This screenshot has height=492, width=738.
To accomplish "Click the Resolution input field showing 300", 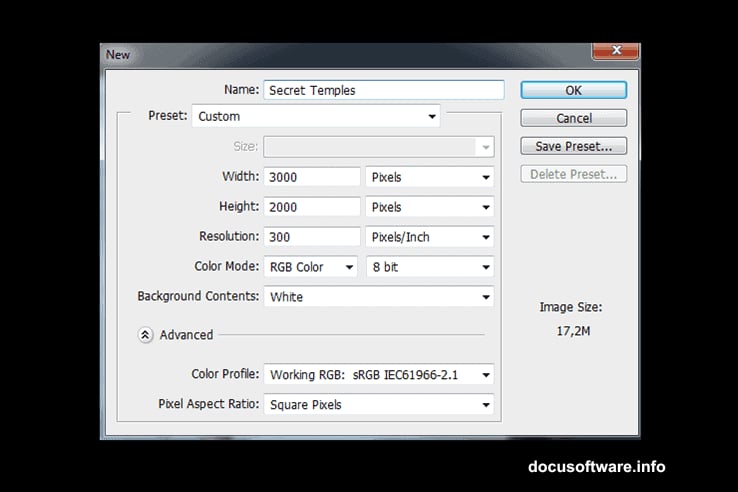I will [x=311, y=237].
